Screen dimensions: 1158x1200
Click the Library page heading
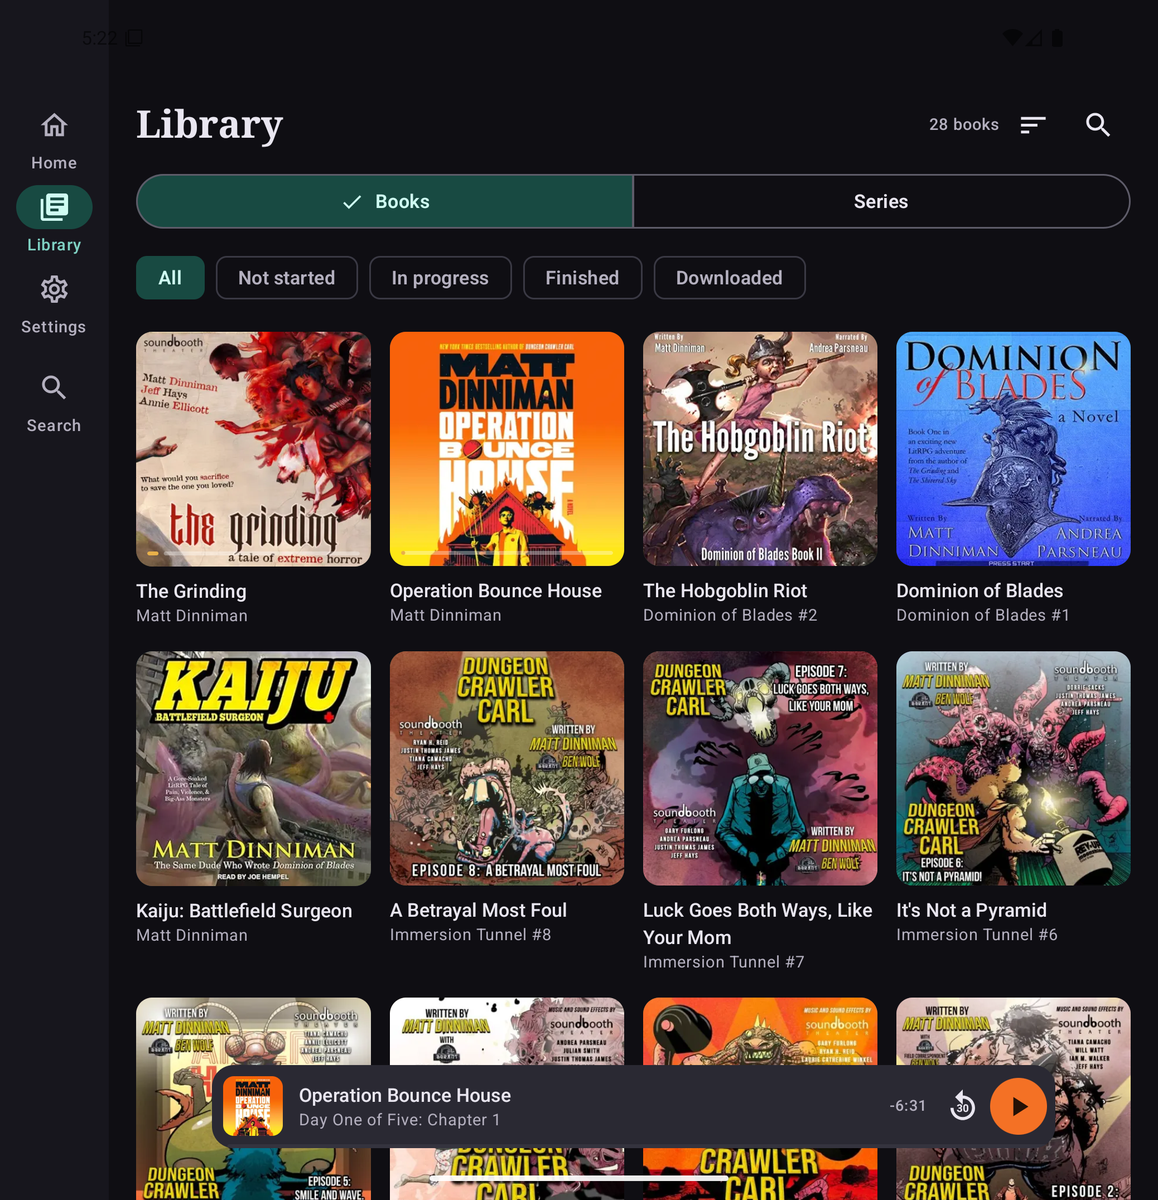(210, 125)
